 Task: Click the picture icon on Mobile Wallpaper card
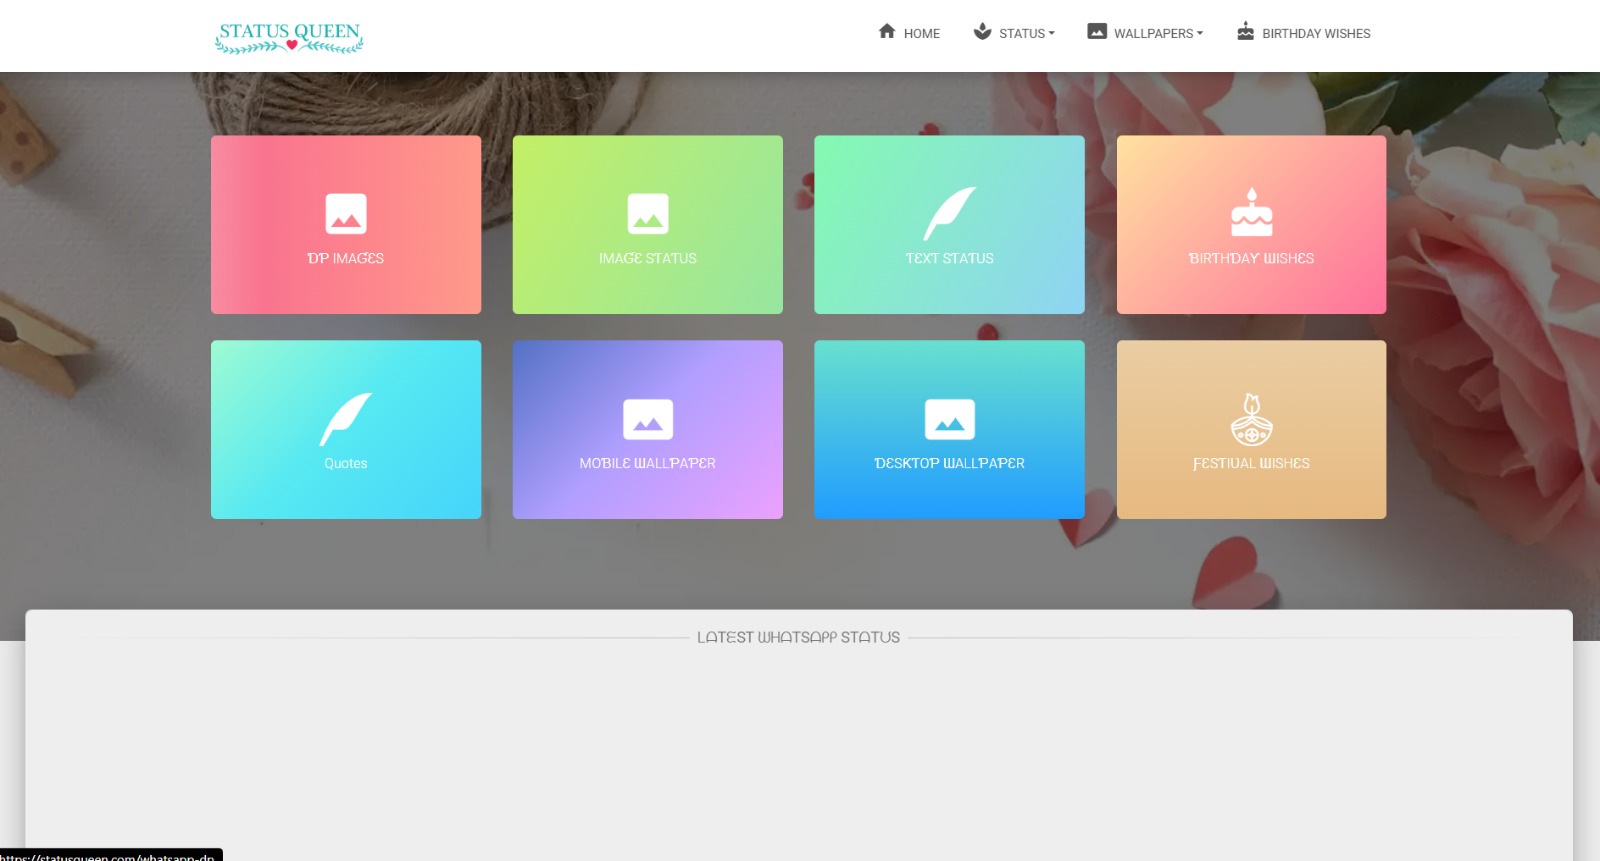coord(647,420)
